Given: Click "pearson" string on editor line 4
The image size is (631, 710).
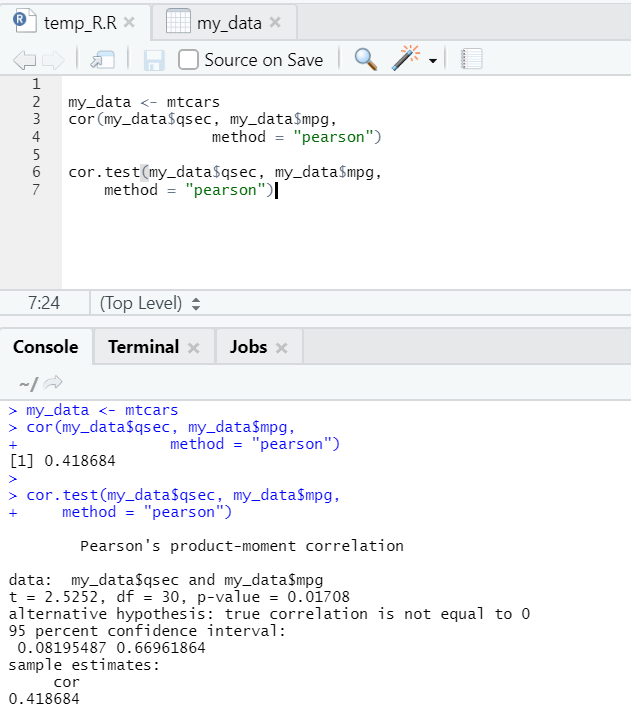Looking at the screenshot, I should coord(333,137).
